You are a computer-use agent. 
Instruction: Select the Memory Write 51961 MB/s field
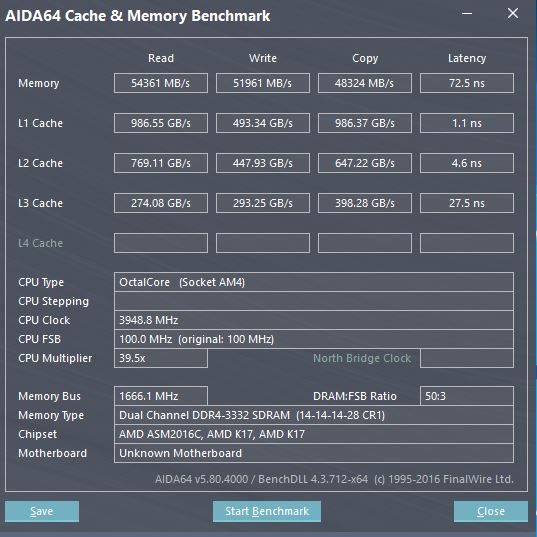pyautogui.click(x=263, y=83)
